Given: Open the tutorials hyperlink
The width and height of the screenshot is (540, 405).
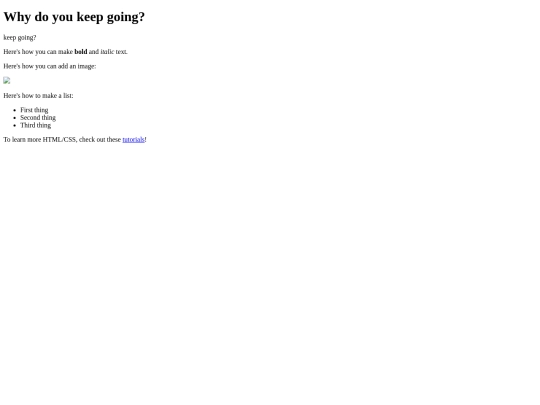Looking at the screenshot, I should (x=133, y=139).
